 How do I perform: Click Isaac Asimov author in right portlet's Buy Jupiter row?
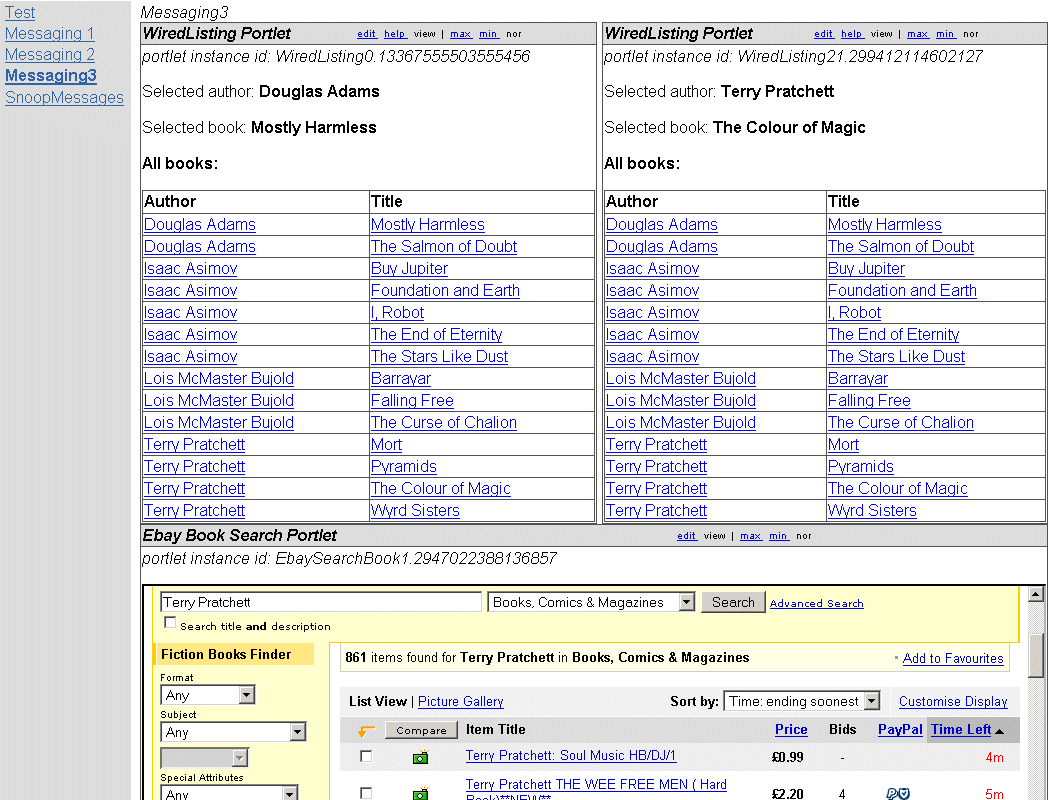pos(652,269)
